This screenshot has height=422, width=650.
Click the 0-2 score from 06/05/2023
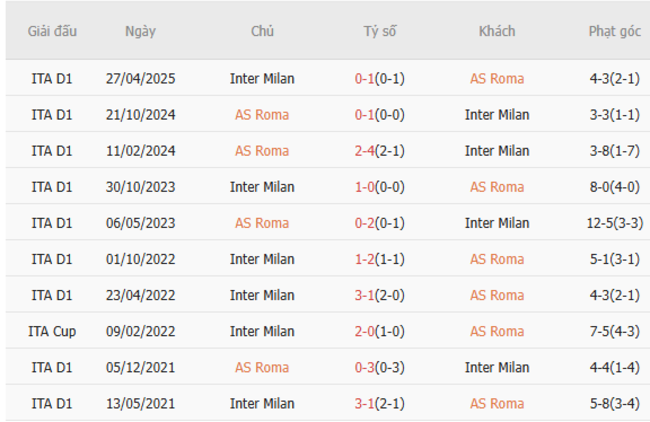coord(365,223)
